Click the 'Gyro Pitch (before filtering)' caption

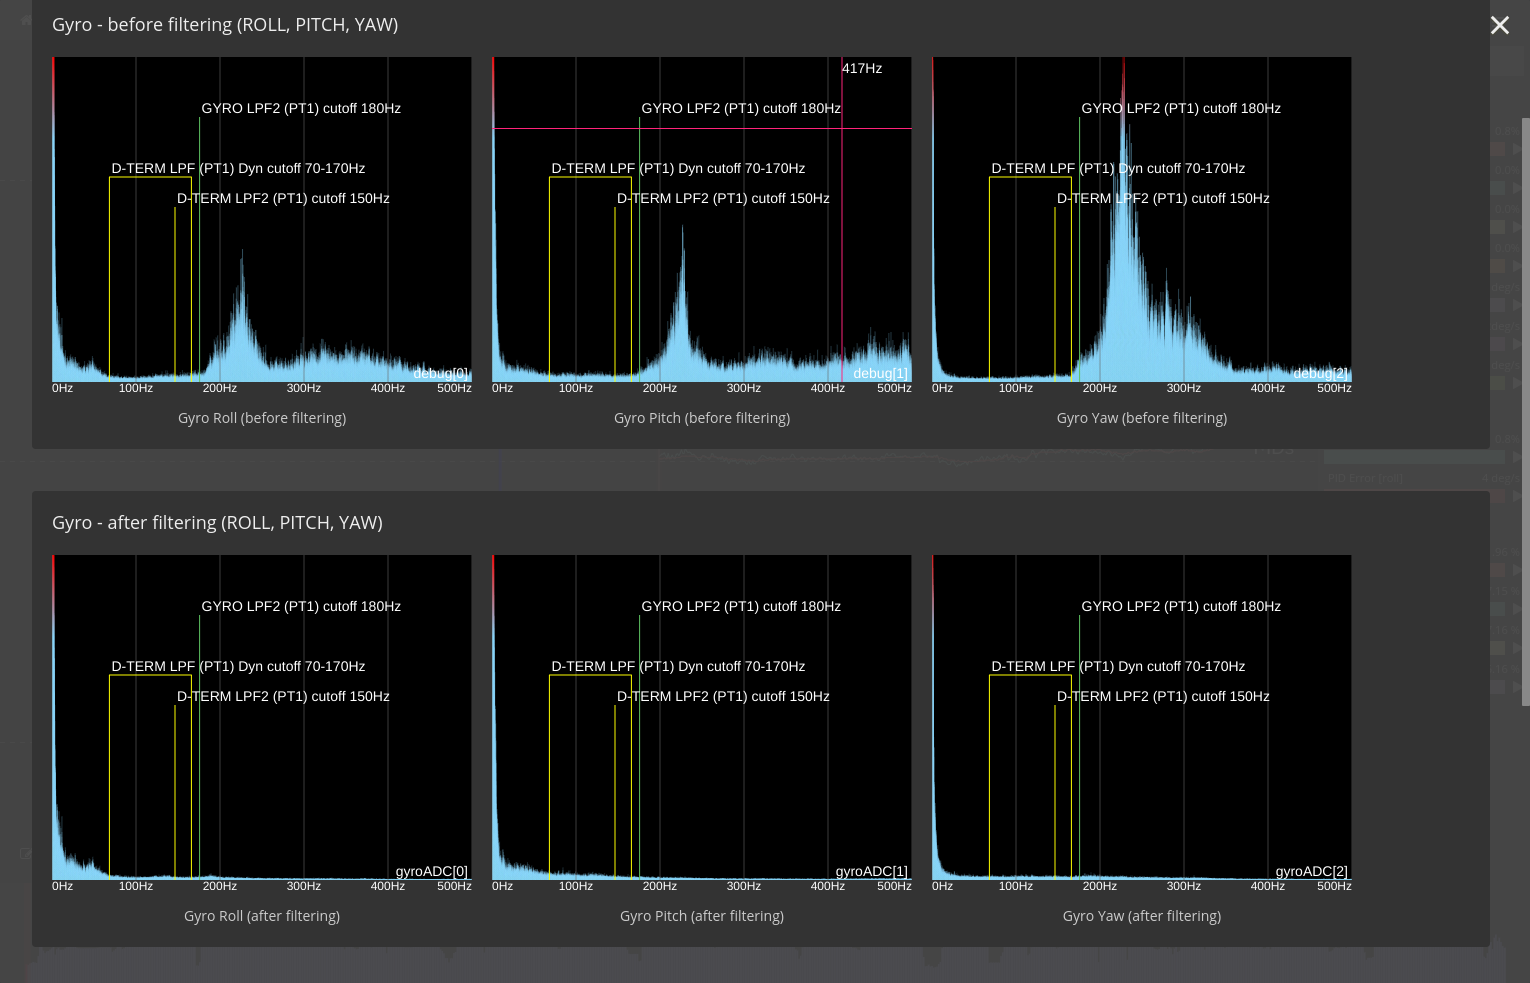(702, 418)
